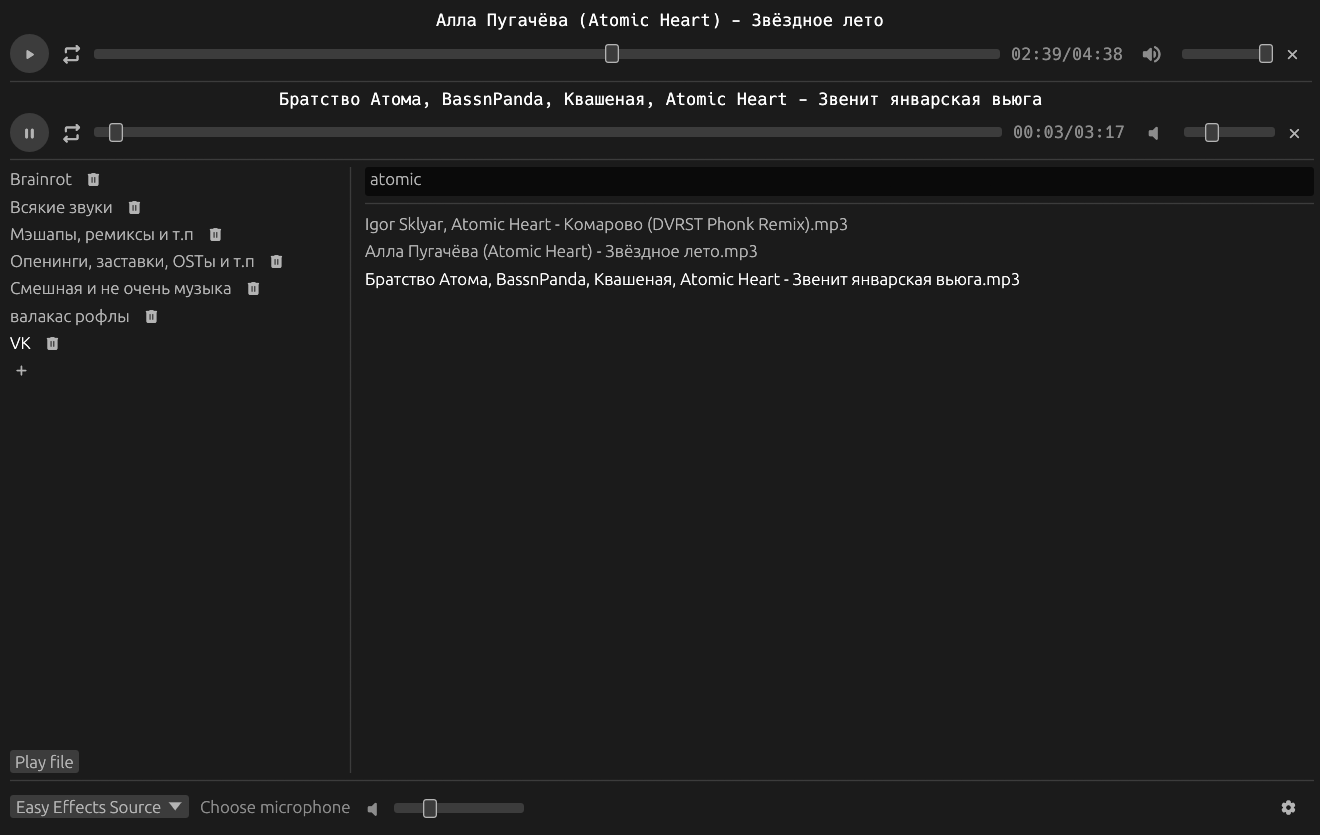Resume playback of Звёздное лето

[x=29, y=53]
